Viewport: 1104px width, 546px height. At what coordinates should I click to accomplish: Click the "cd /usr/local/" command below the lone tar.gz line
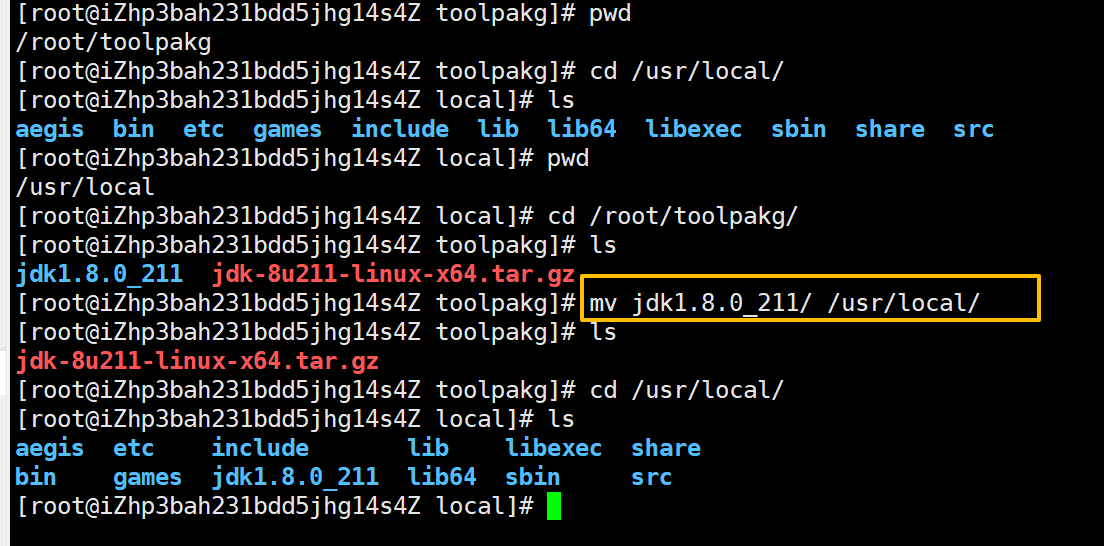coord(686,390)
